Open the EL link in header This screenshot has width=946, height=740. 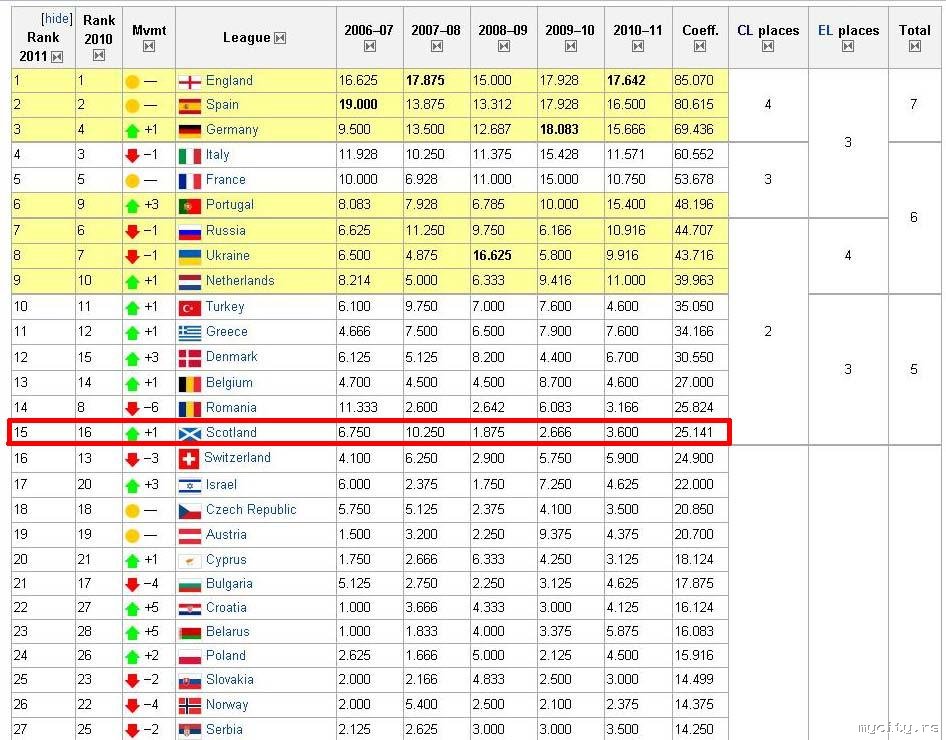[825, 31]
